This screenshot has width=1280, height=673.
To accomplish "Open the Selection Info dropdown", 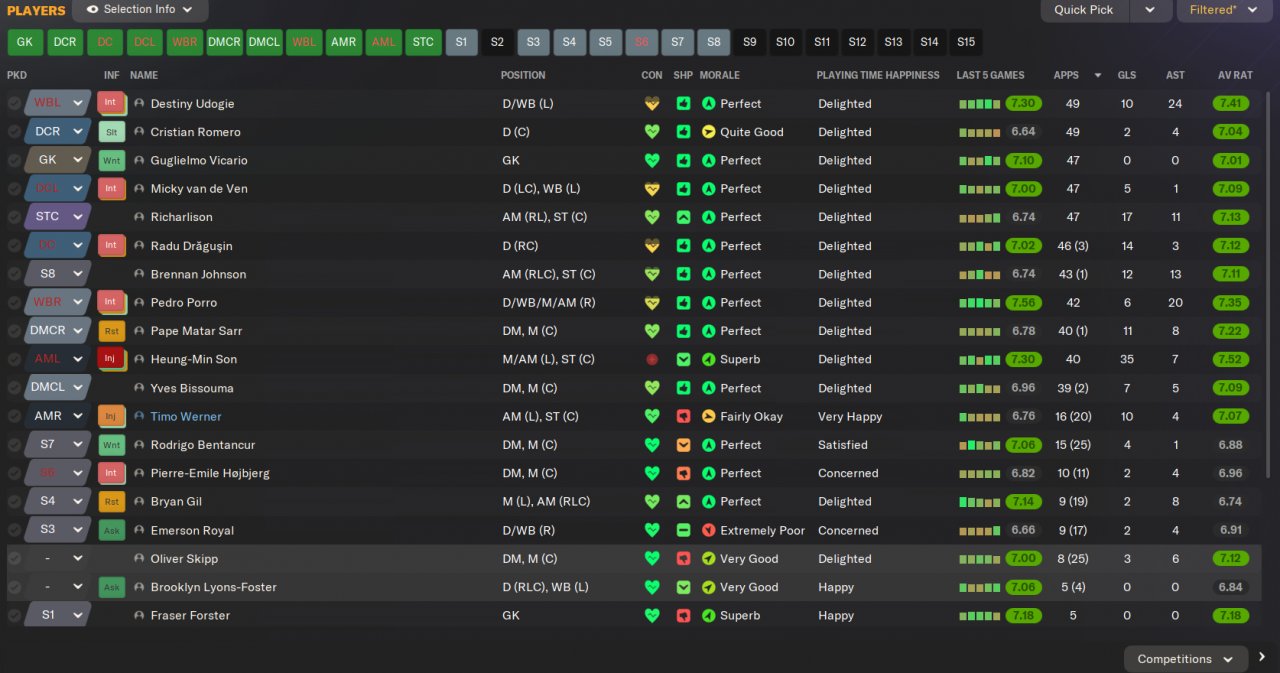I will pos(140,10).
